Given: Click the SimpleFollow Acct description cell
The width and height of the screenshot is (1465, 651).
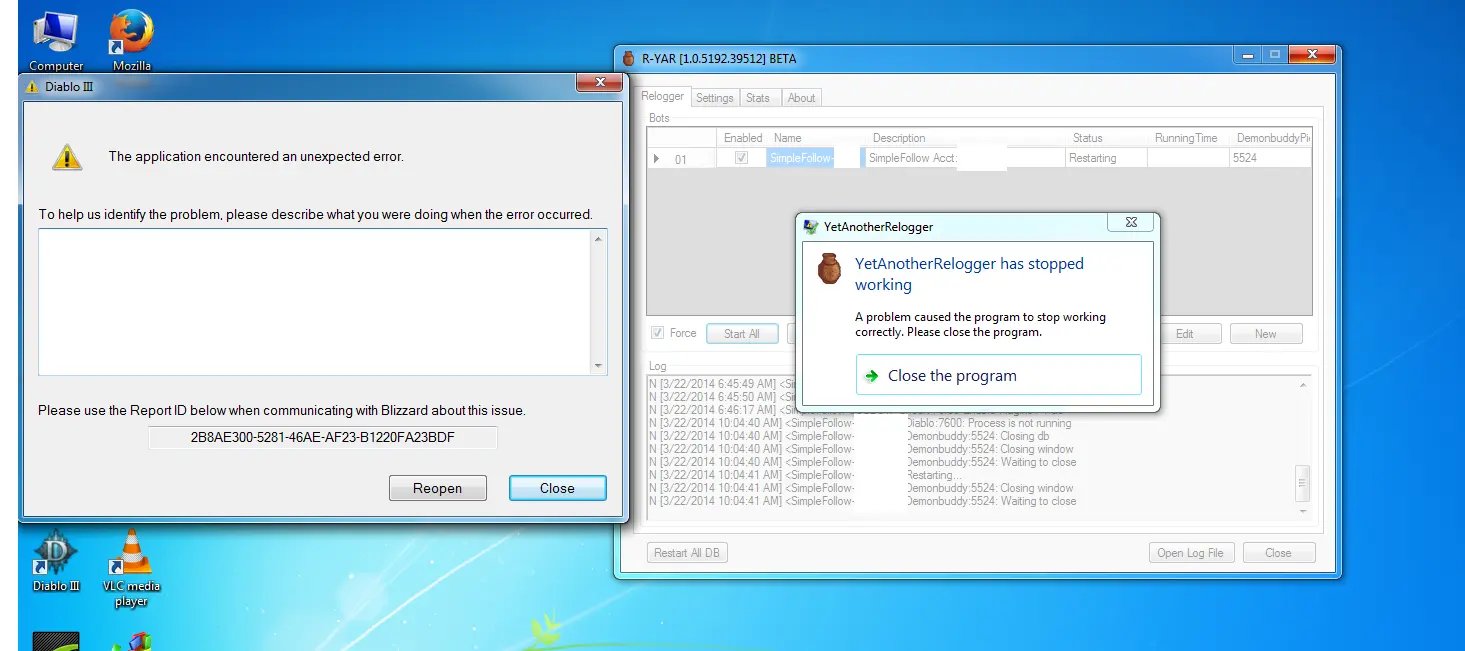Looking at the screenshot, I should (x=964, y=158).
